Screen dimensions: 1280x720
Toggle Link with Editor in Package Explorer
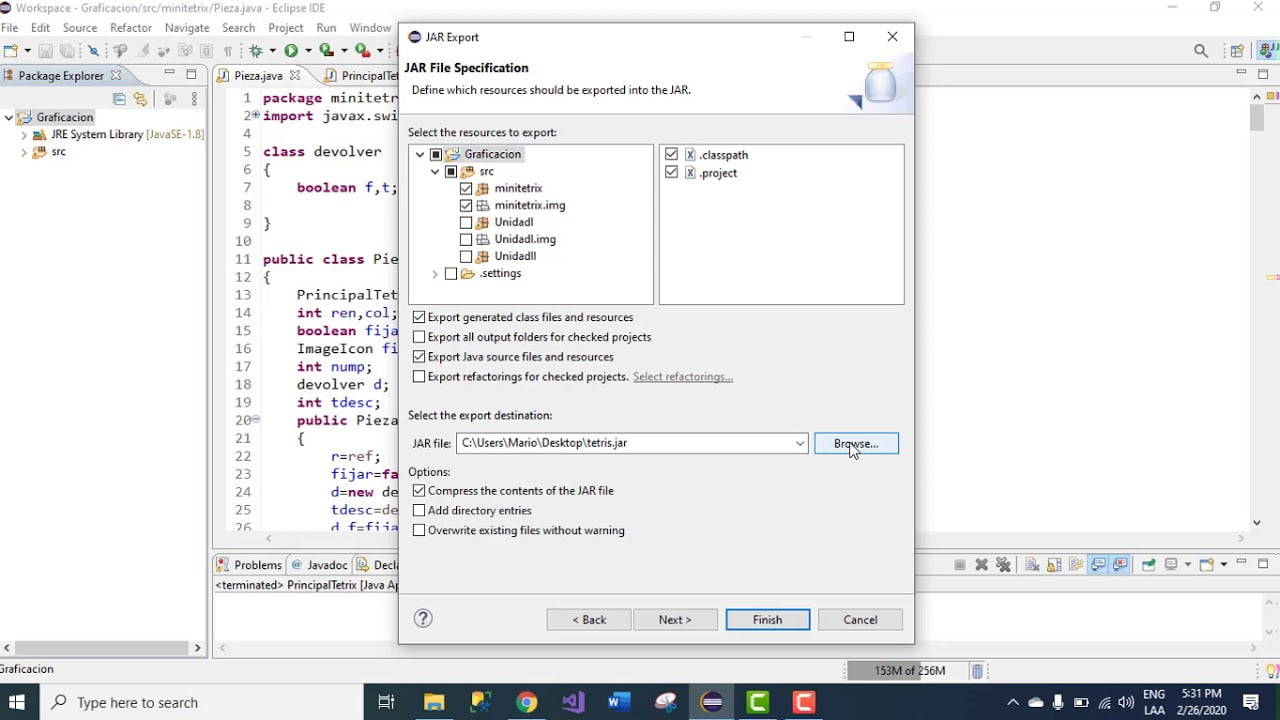click(140, 99)
